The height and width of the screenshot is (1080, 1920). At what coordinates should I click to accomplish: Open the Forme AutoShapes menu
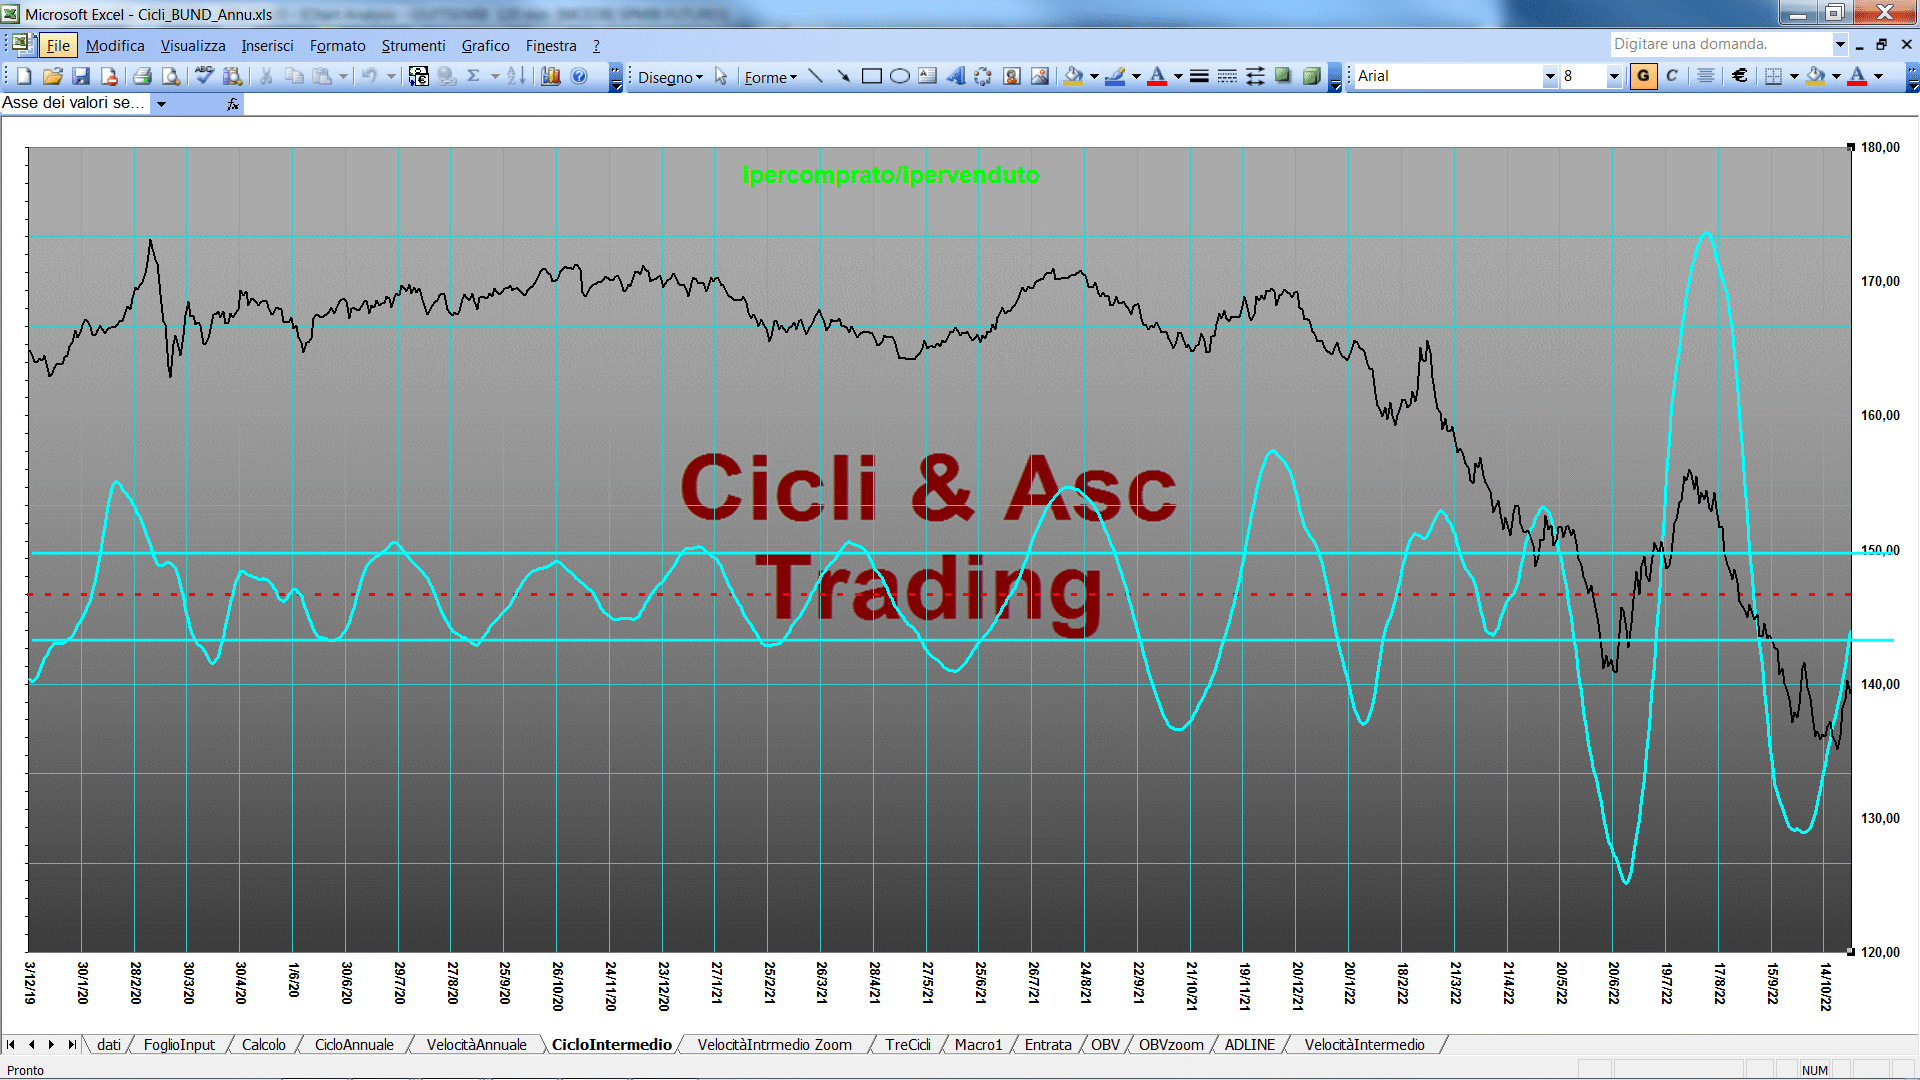coord(770,77)
